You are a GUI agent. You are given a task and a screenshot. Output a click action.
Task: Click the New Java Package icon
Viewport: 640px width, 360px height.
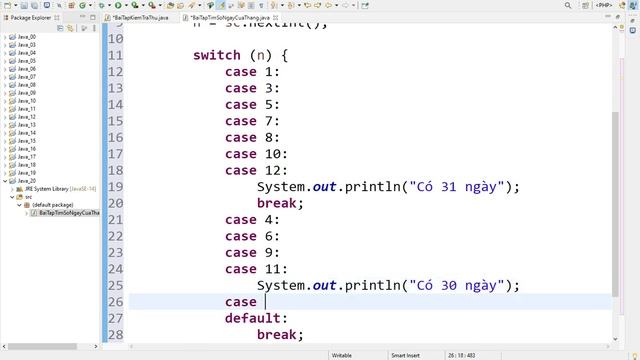coord(71,5)
